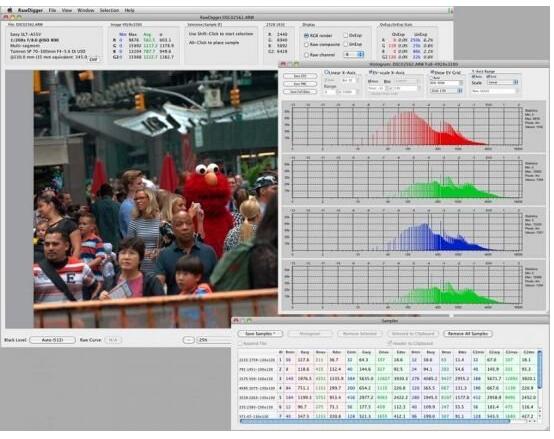
Task: Open the EV grid step dropdown
Action: (x=446, y=90)
